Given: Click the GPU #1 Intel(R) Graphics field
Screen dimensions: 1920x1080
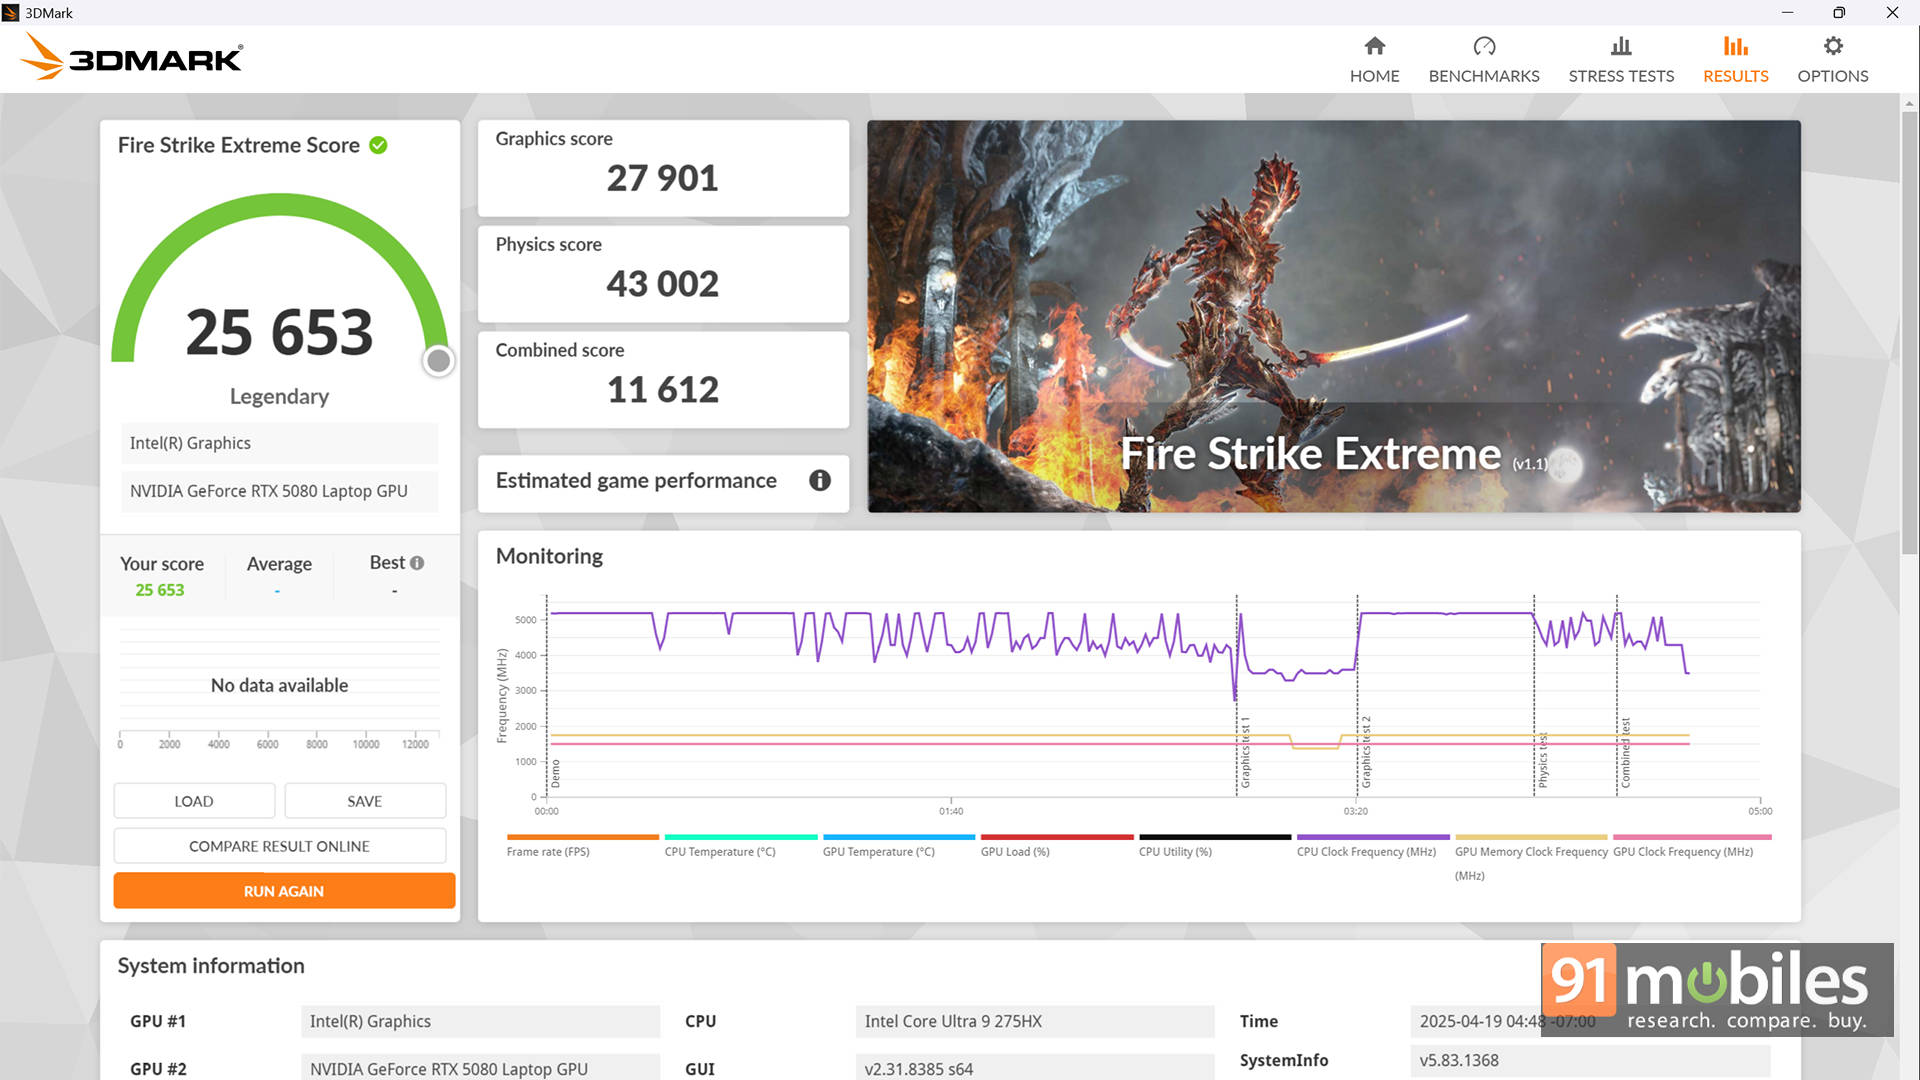Looking at the screenshot, I should [480, 1021].
